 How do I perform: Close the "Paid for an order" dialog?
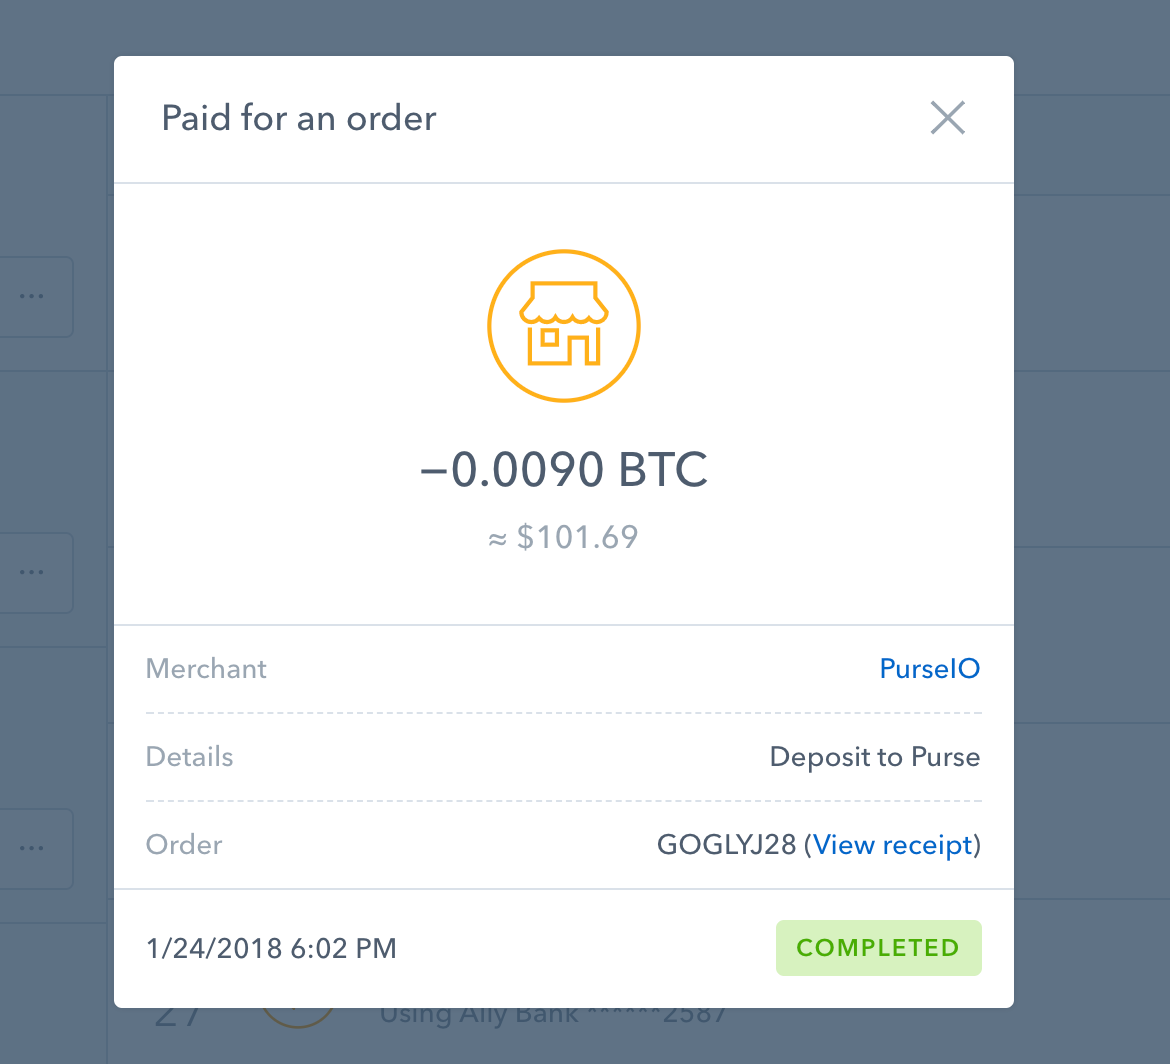pos(947,118)
